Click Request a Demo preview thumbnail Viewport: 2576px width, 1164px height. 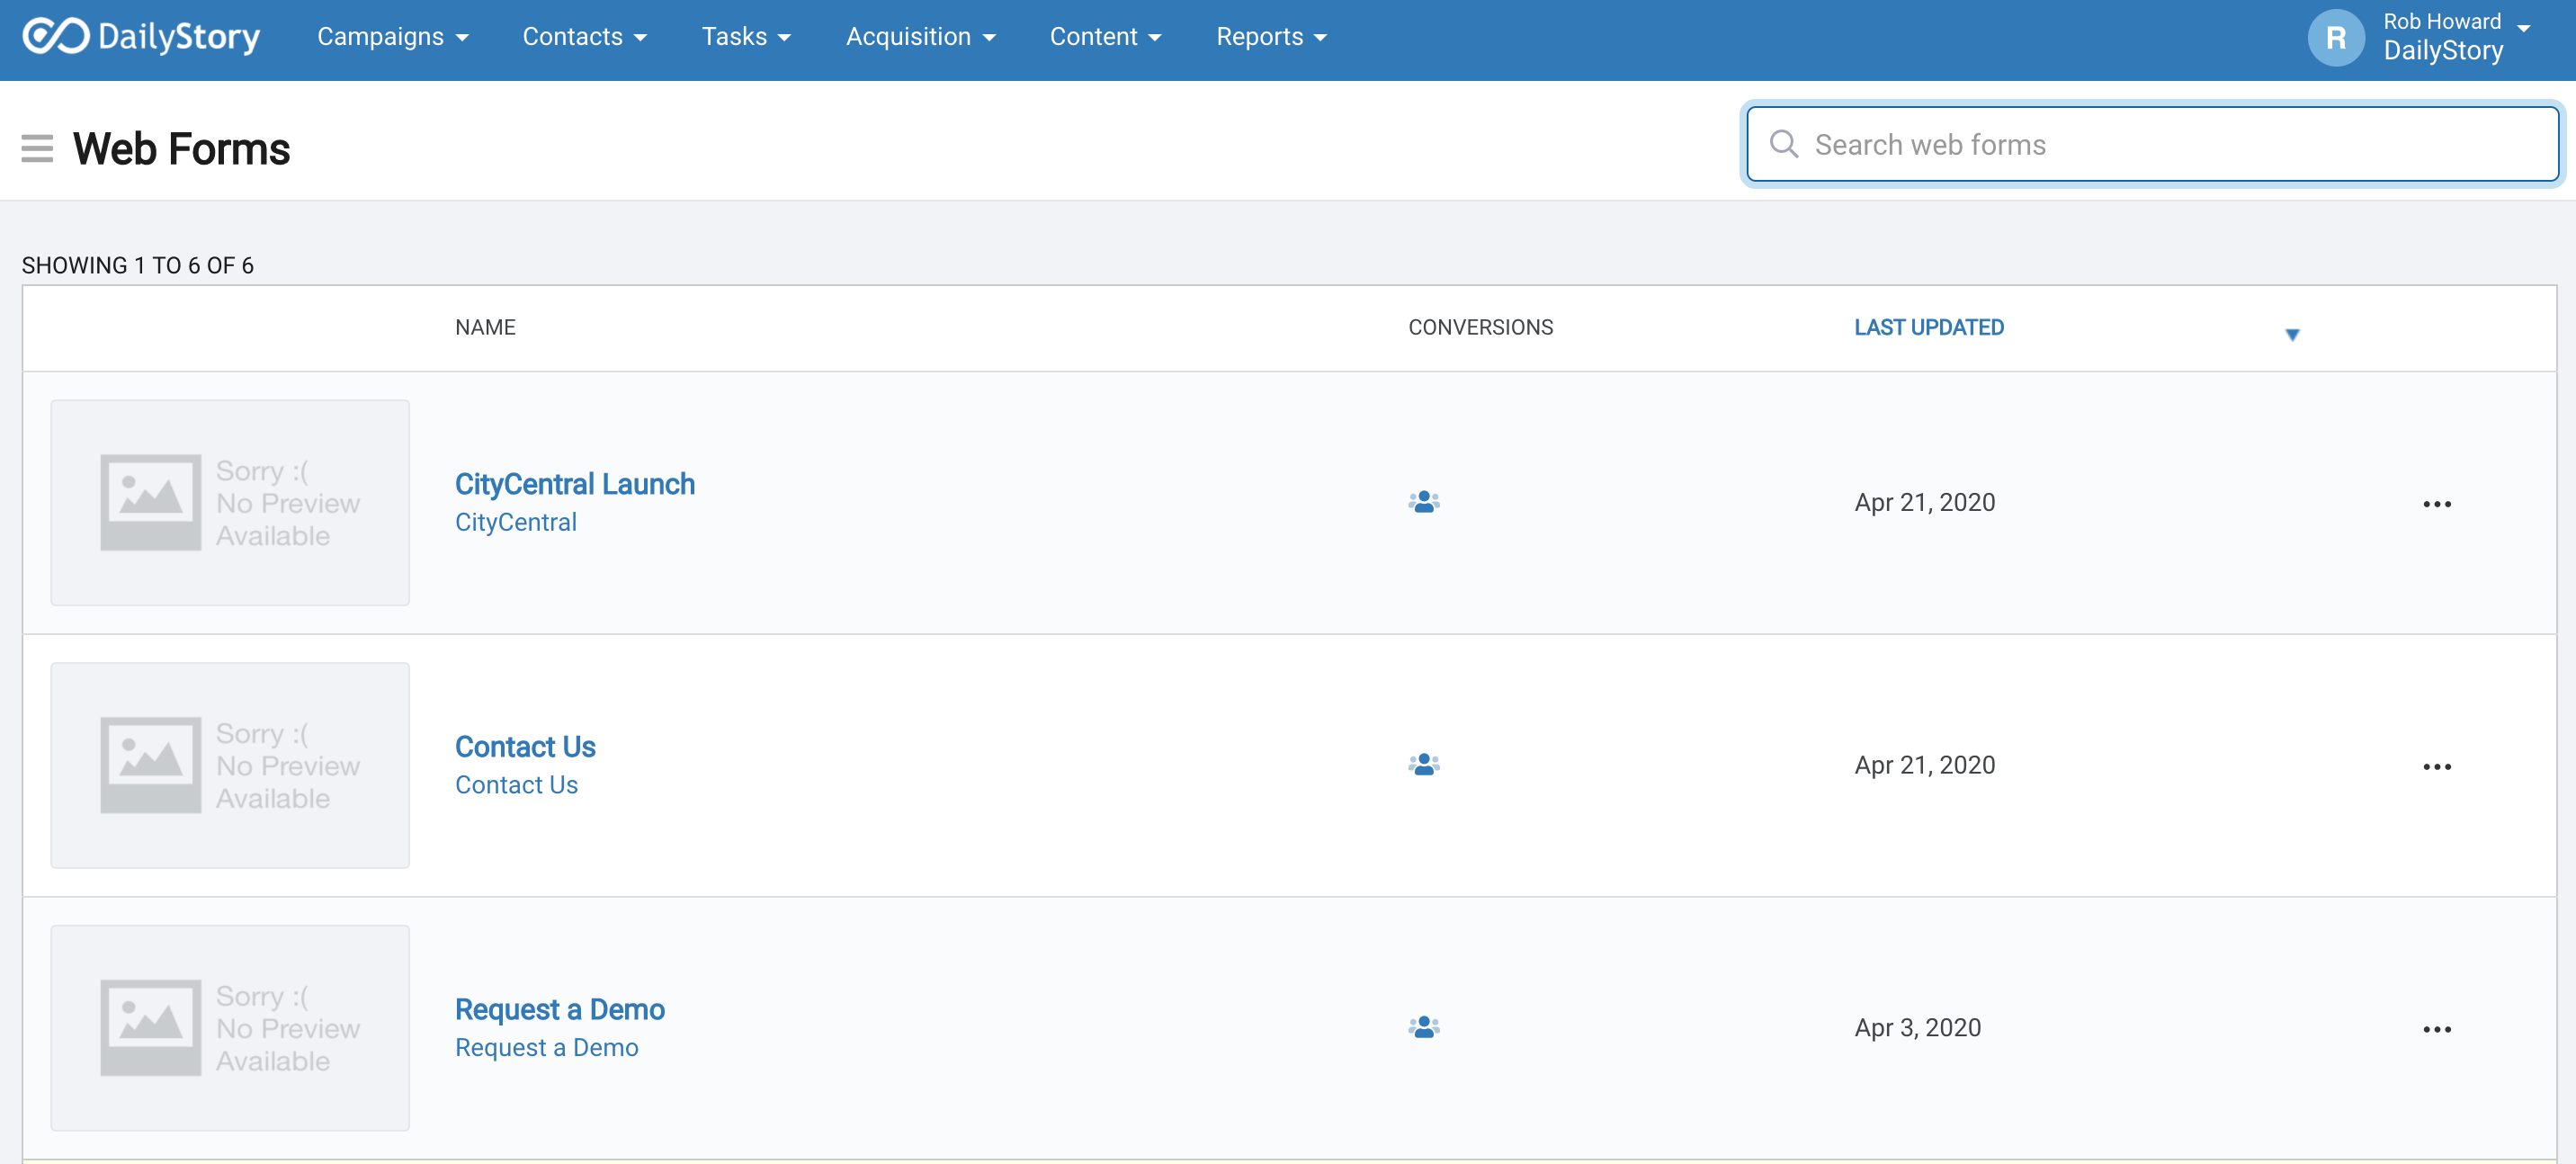tap(230, 1028)
